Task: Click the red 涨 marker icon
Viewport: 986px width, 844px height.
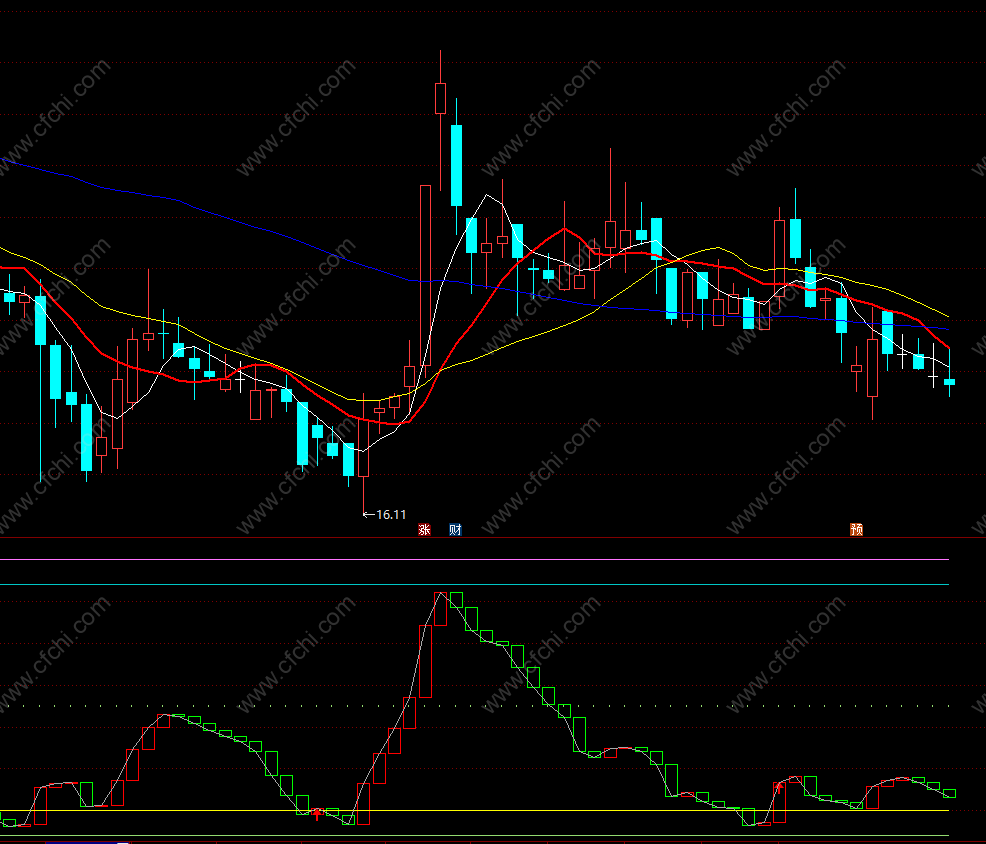Action: (424, 530)
